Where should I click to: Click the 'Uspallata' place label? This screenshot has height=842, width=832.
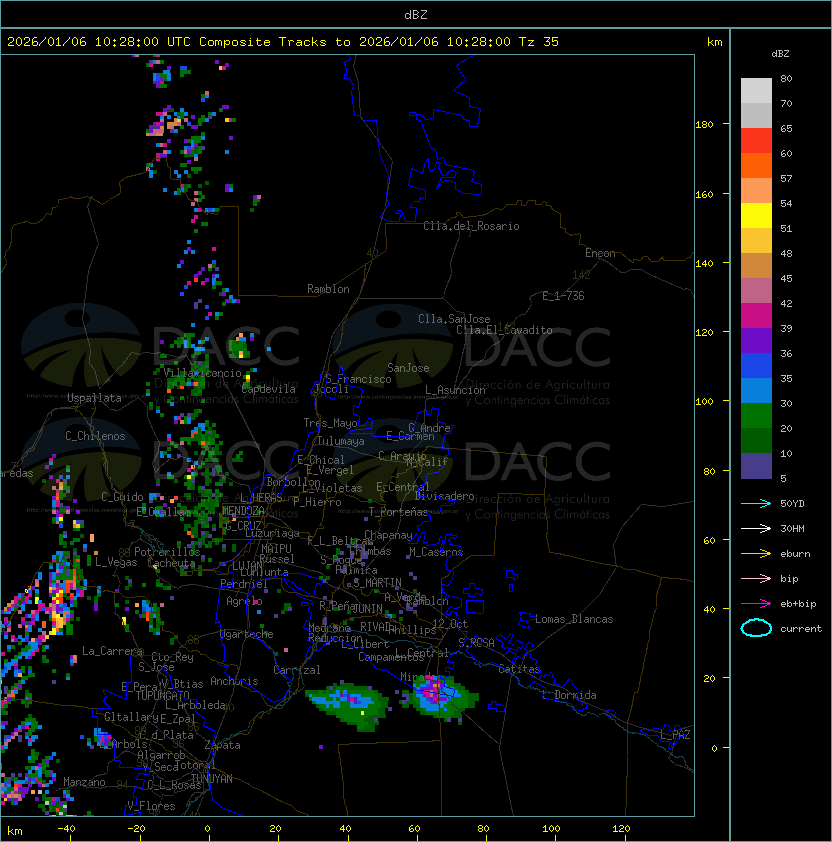coord(94,398)
